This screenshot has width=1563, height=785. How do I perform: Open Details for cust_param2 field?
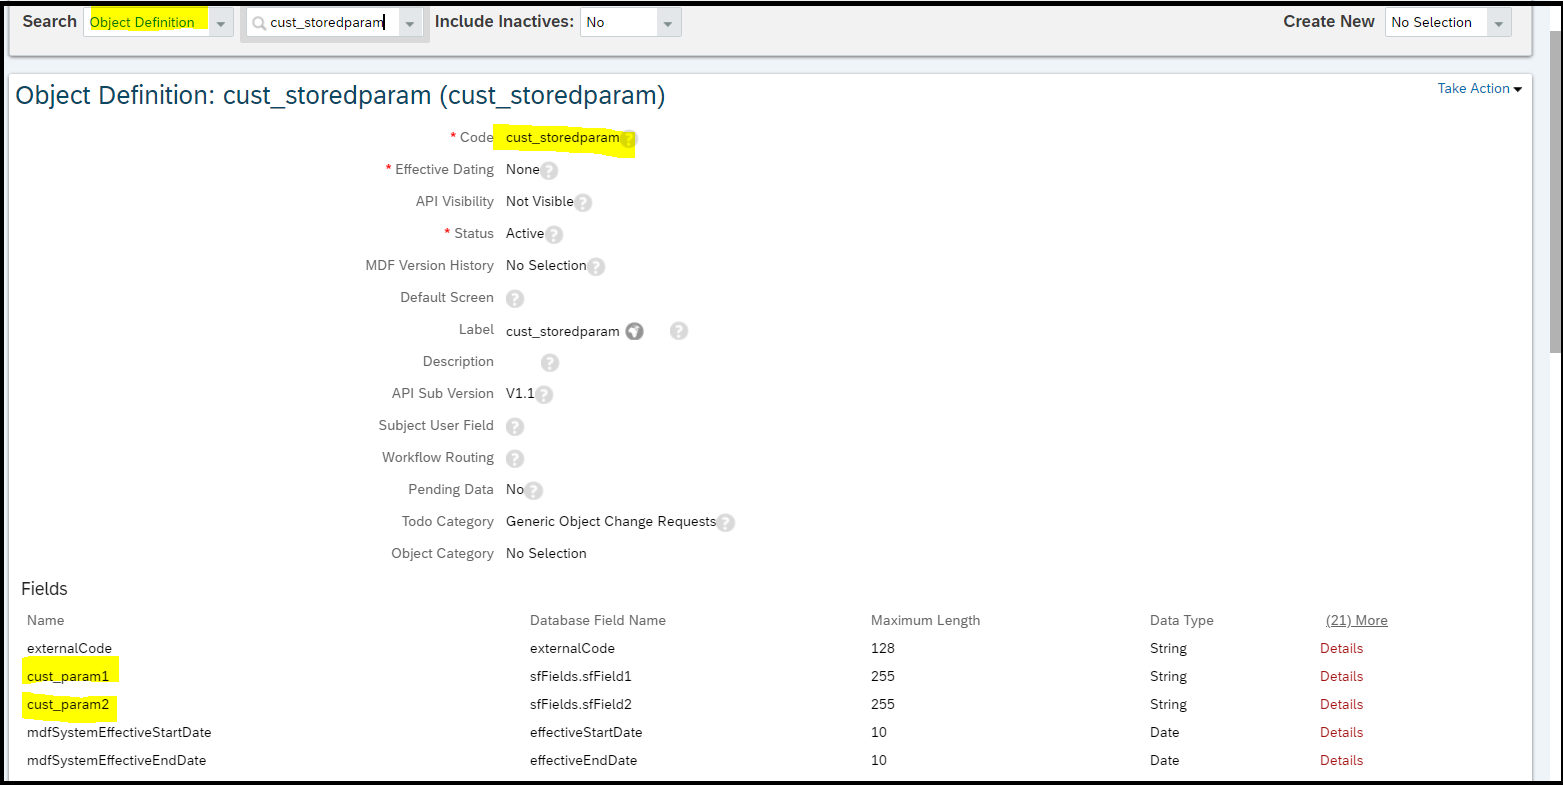tap(1341, 704)
